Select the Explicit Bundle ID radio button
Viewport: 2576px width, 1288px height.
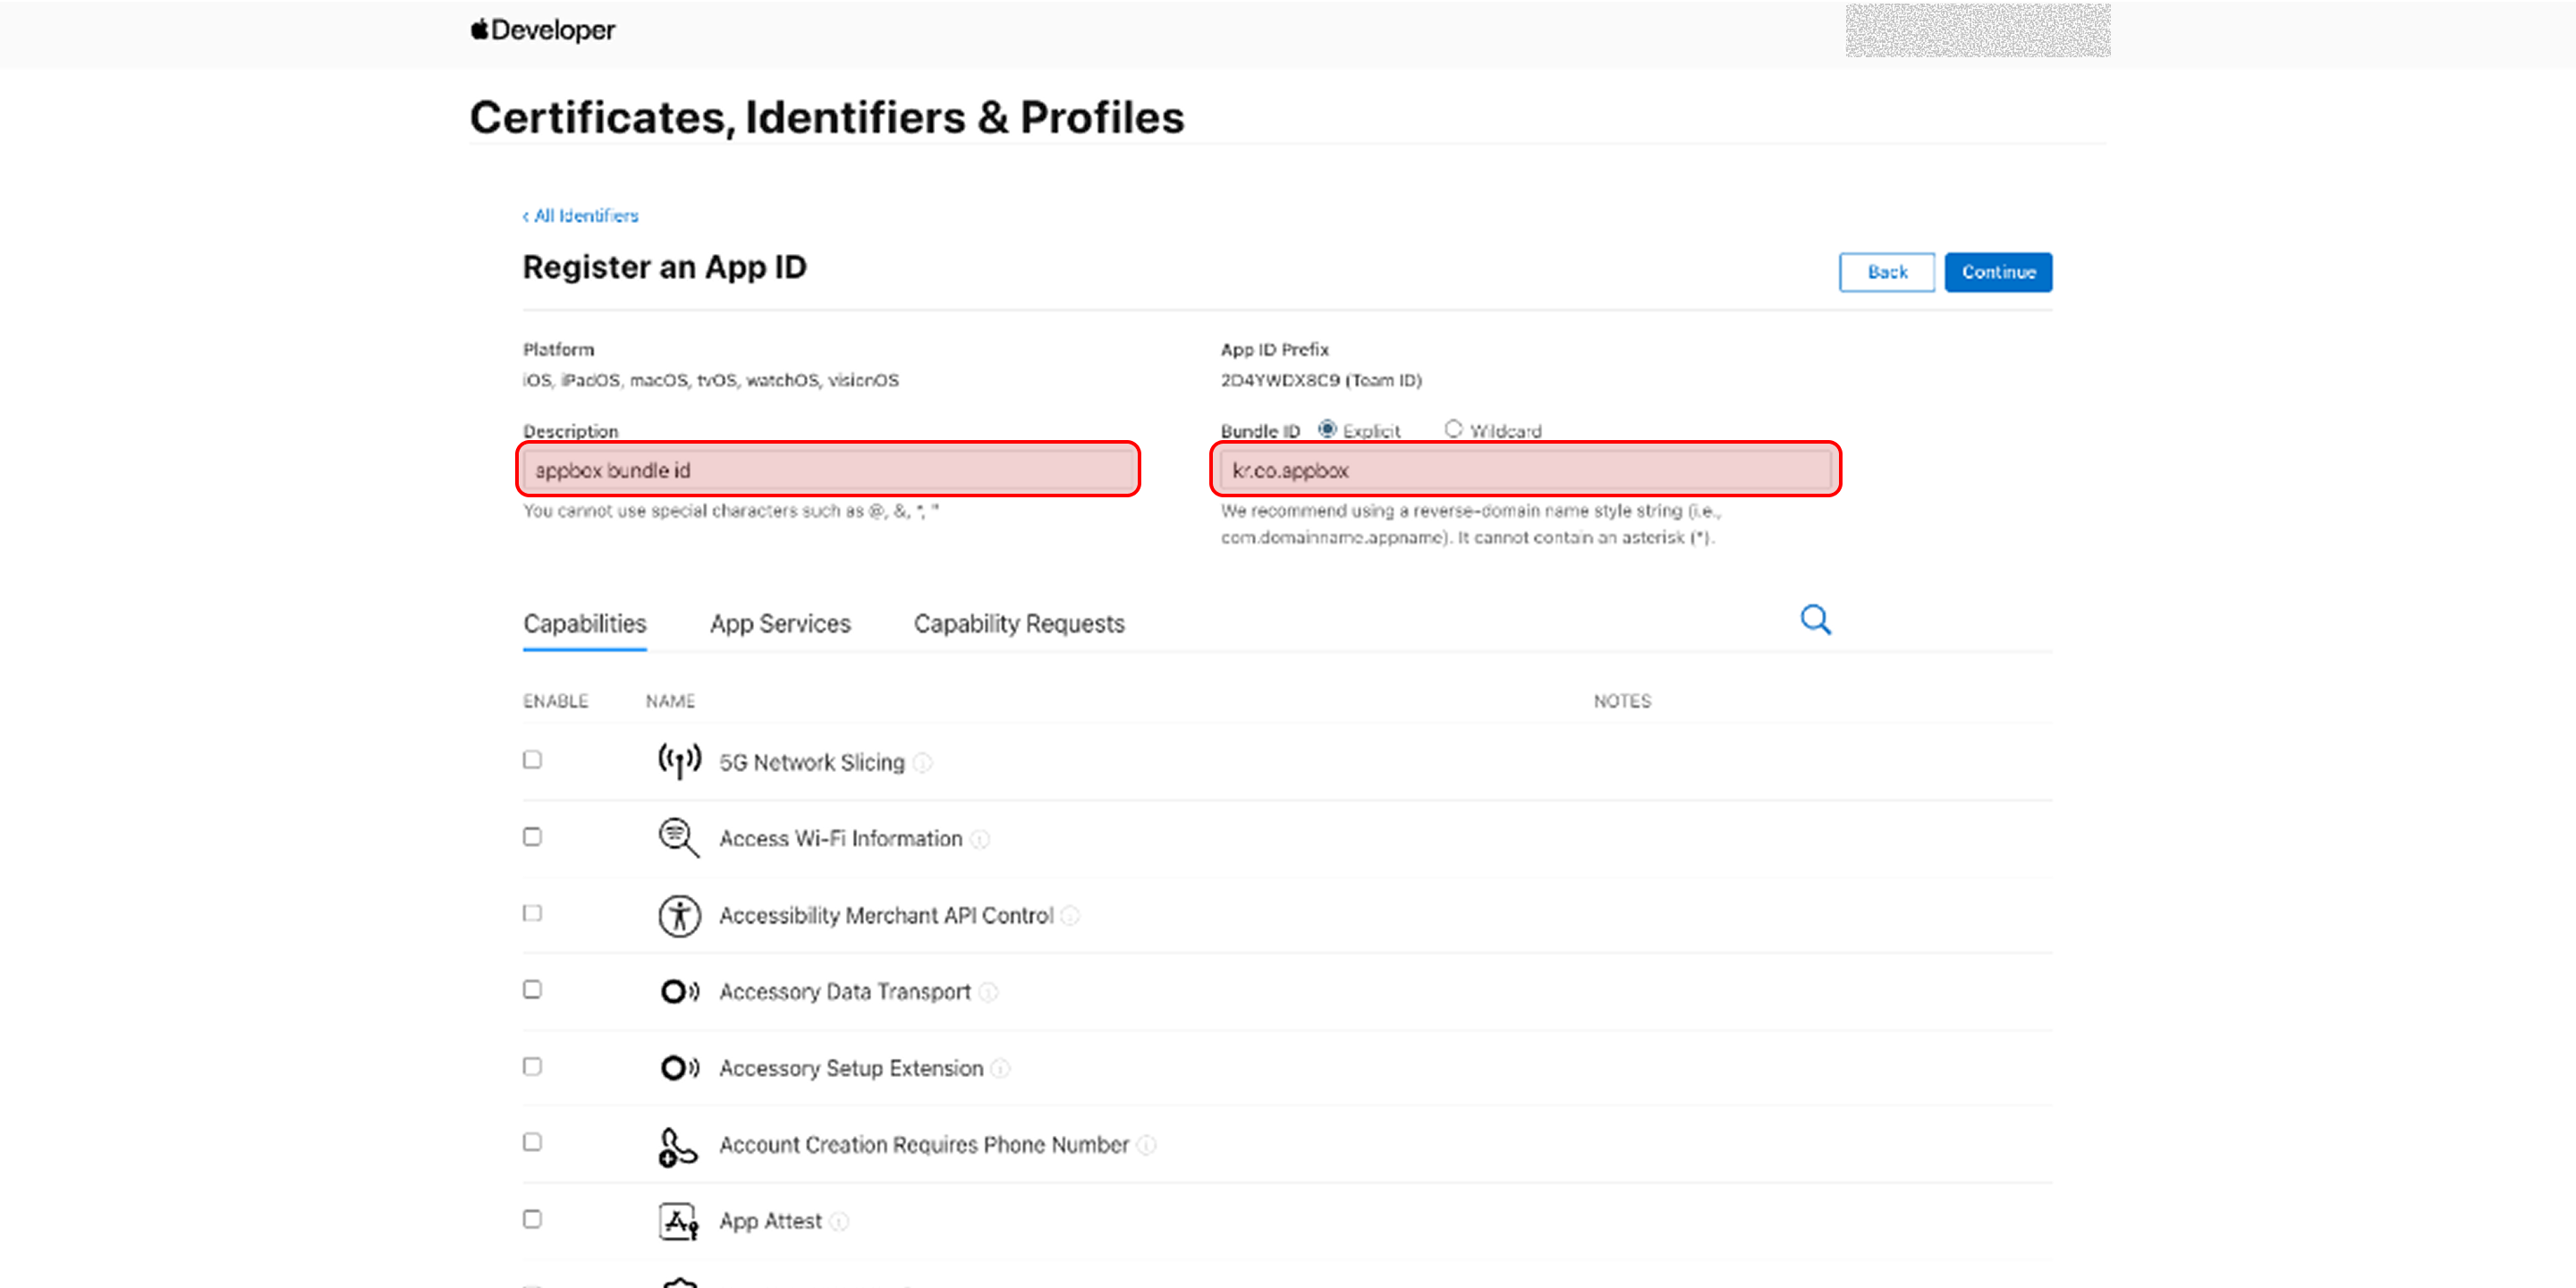1327,429
